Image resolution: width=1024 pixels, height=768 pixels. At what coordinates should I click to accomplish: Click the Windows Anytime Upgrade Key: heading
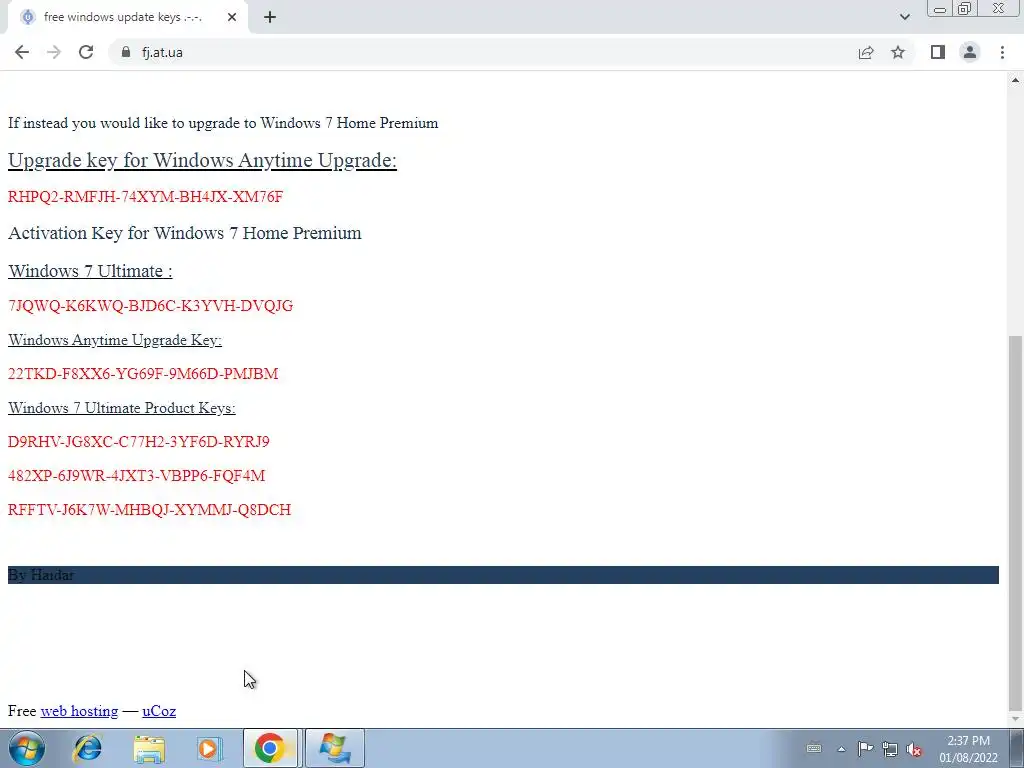(x=115, y=340)
